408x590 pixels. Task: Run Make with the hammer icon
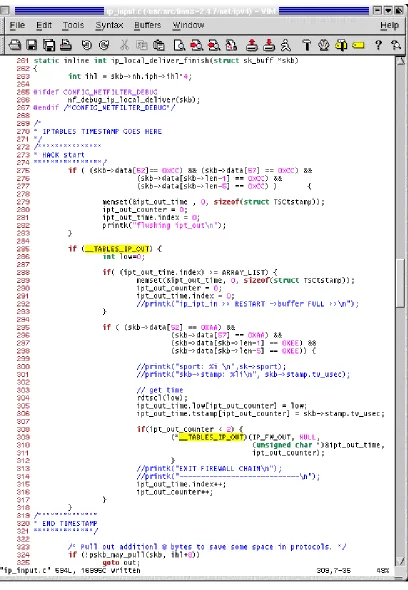click(307, 45)
